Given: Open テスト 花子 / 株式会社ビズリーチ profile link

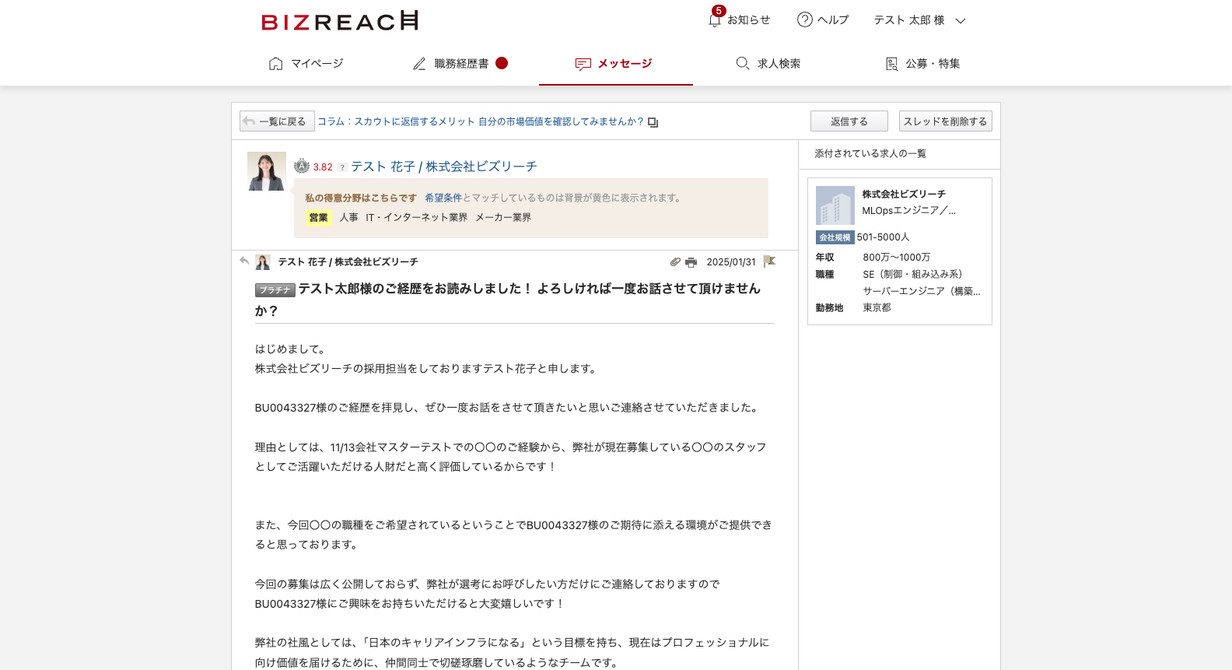Looking at the screenshot, I should [x=444, y=166].
